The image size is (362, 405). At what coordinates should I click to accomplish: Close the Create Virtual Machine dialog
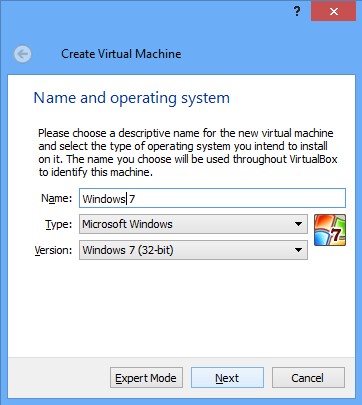333,11
